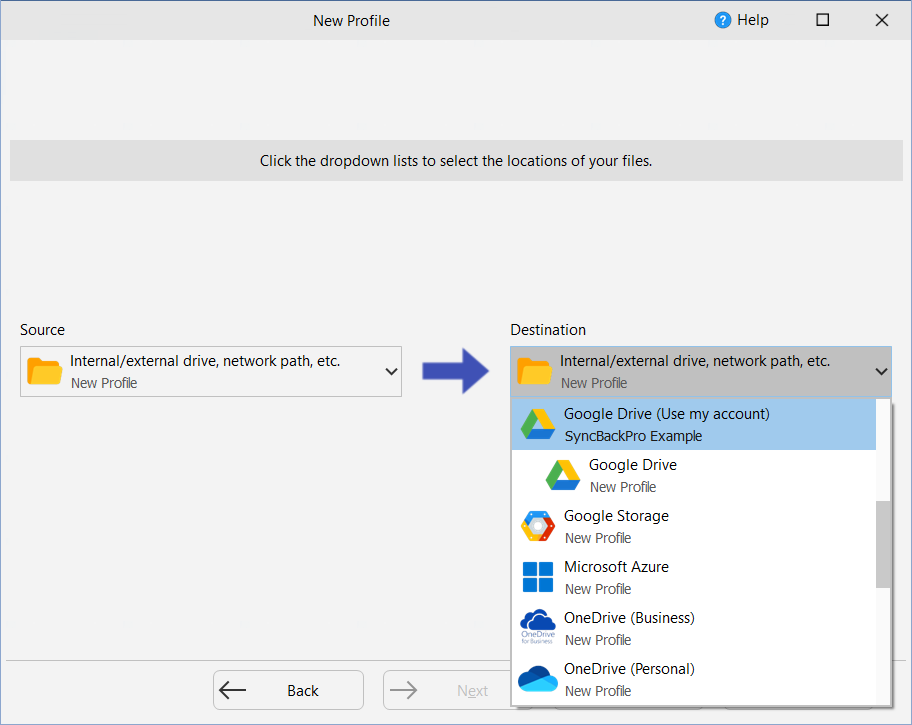Go Back to the previous step
The width and height of the screenshot is (912, 725).
[x=288, y=690]
